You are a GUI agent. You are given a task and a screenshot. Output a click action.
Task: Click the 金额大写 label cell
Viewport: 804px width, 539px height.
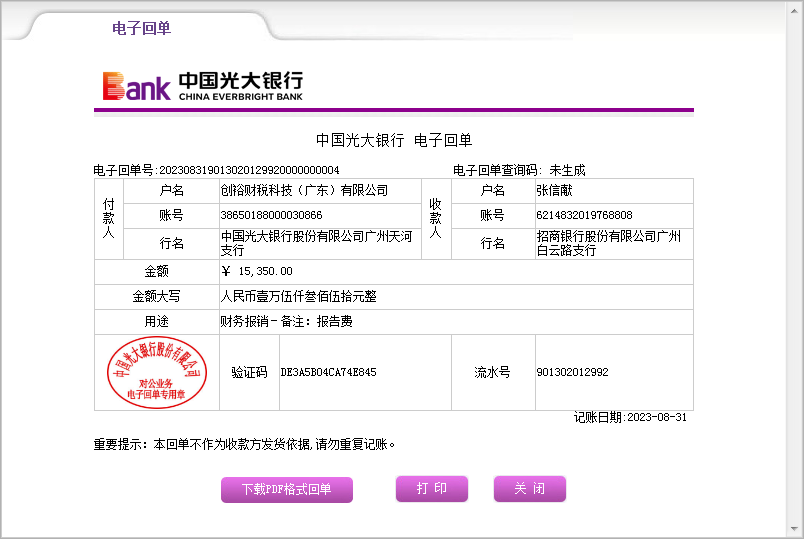[x=156, y=296]
